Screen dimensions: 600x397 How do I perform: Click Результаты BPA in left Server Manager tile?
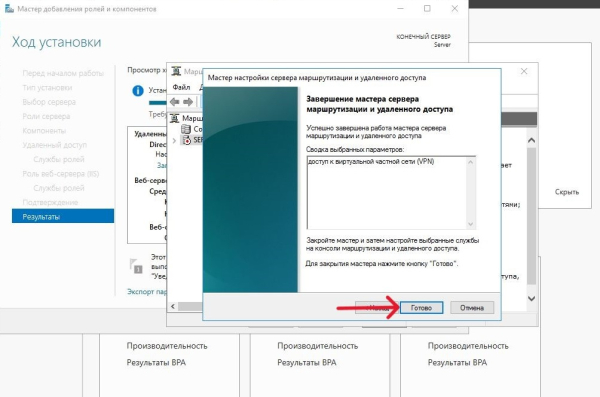[156, 363]
